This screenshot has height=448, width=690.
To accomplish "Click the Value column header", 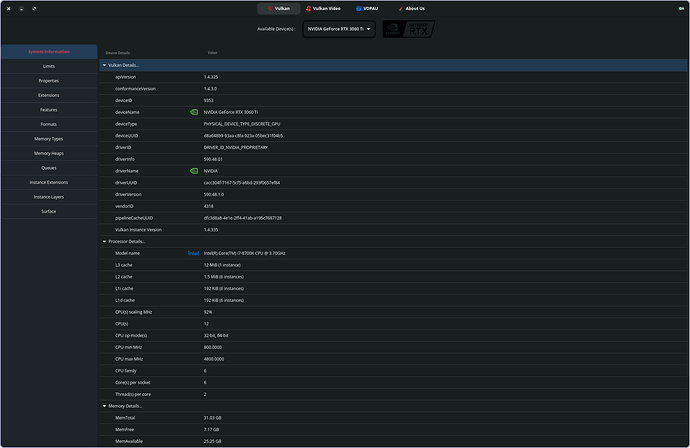I will [x=212, y=53].
